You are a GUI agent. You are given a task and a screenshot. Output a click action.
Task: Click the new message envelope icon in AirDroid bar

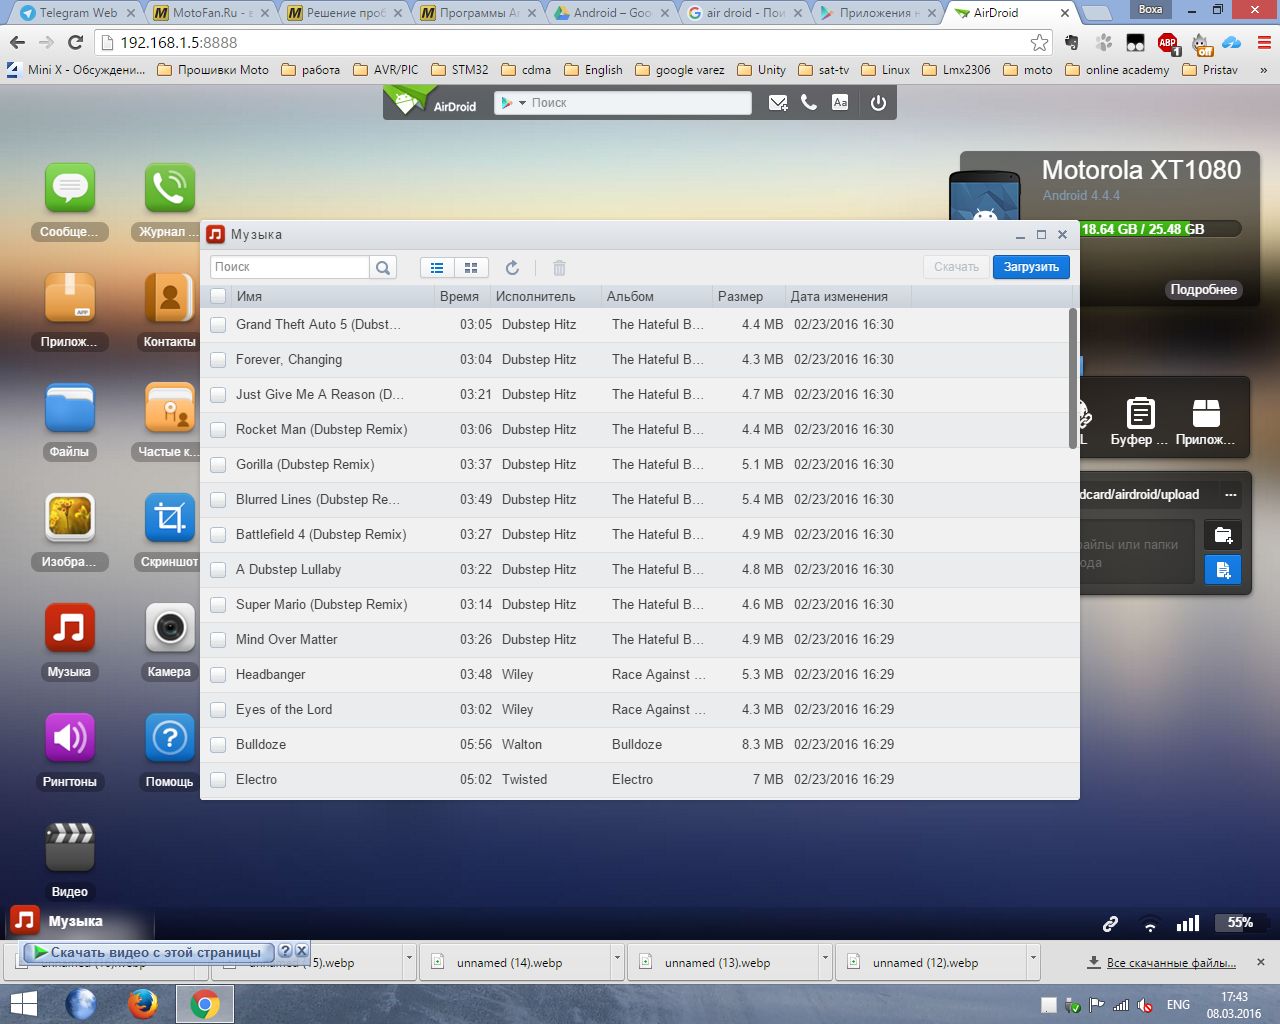[x=777, y=103]
